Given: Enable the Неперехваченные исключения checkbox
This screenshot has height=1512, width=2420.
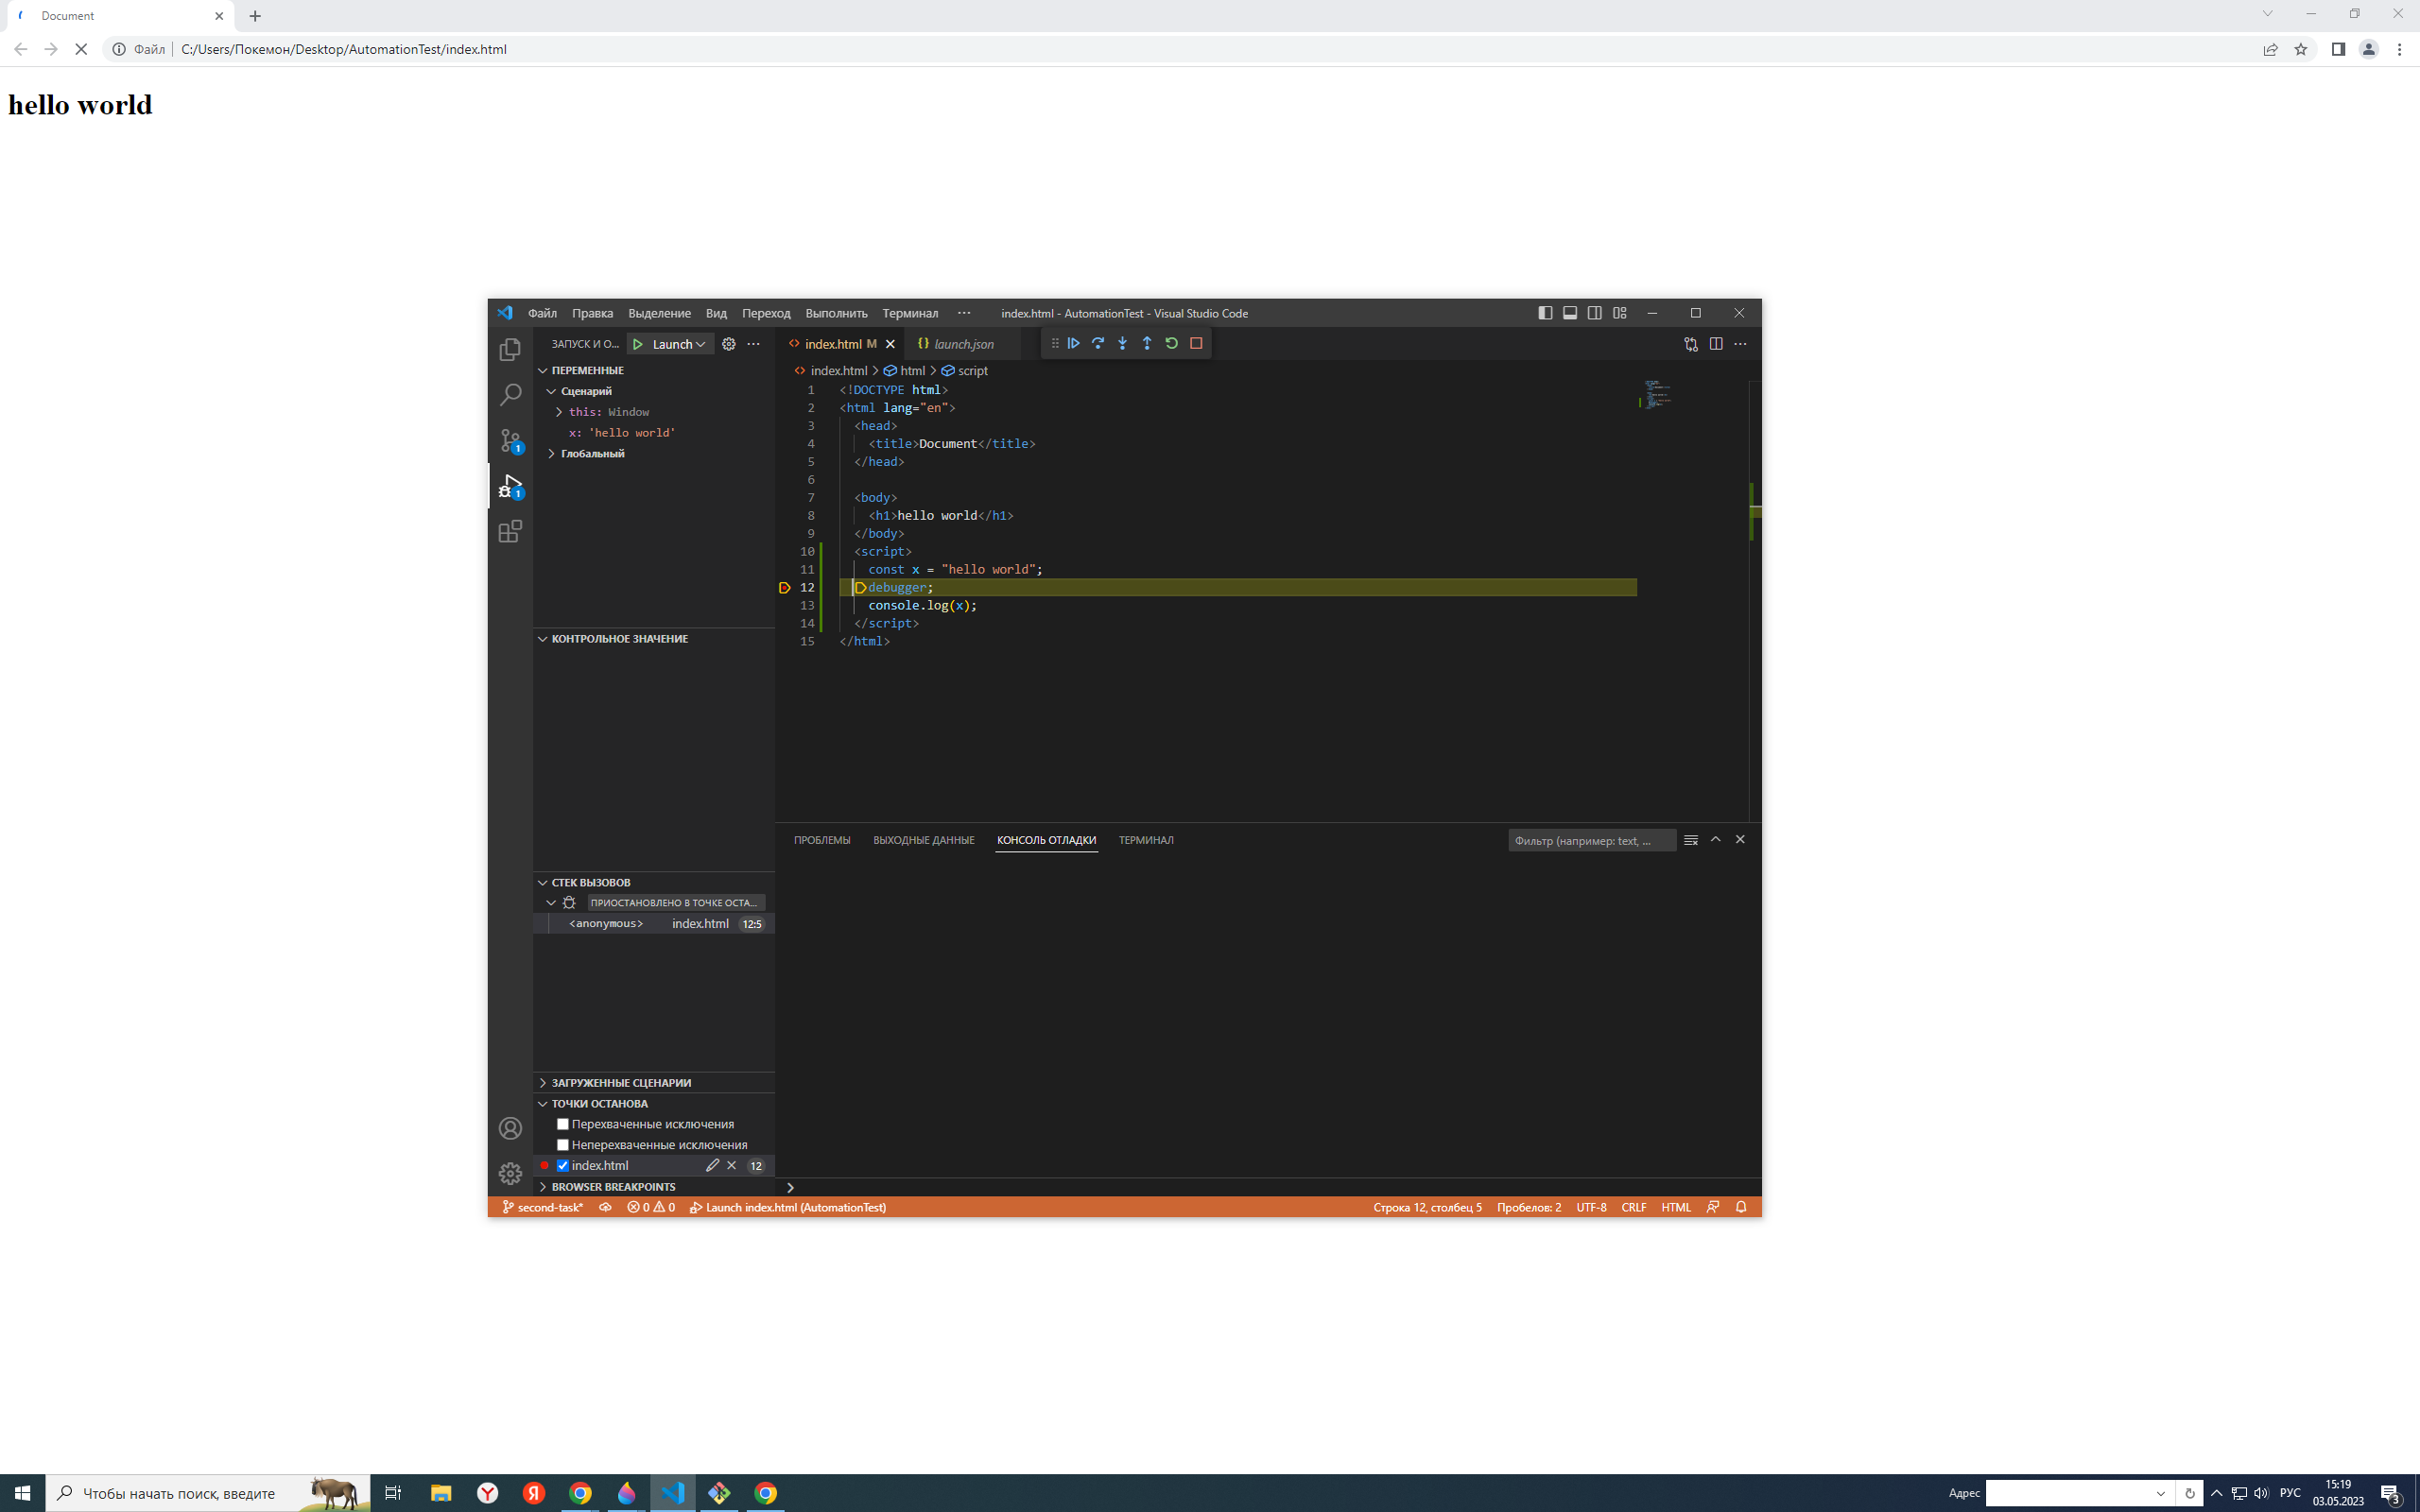Looking at the screenshot, I should tap(563, 1144).
